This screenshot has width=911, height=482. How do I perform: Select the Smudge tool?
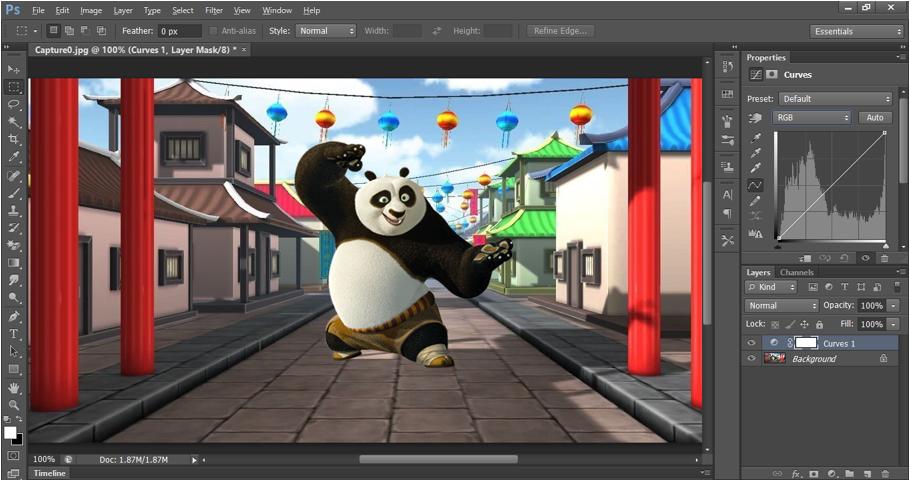click(14, 280)
